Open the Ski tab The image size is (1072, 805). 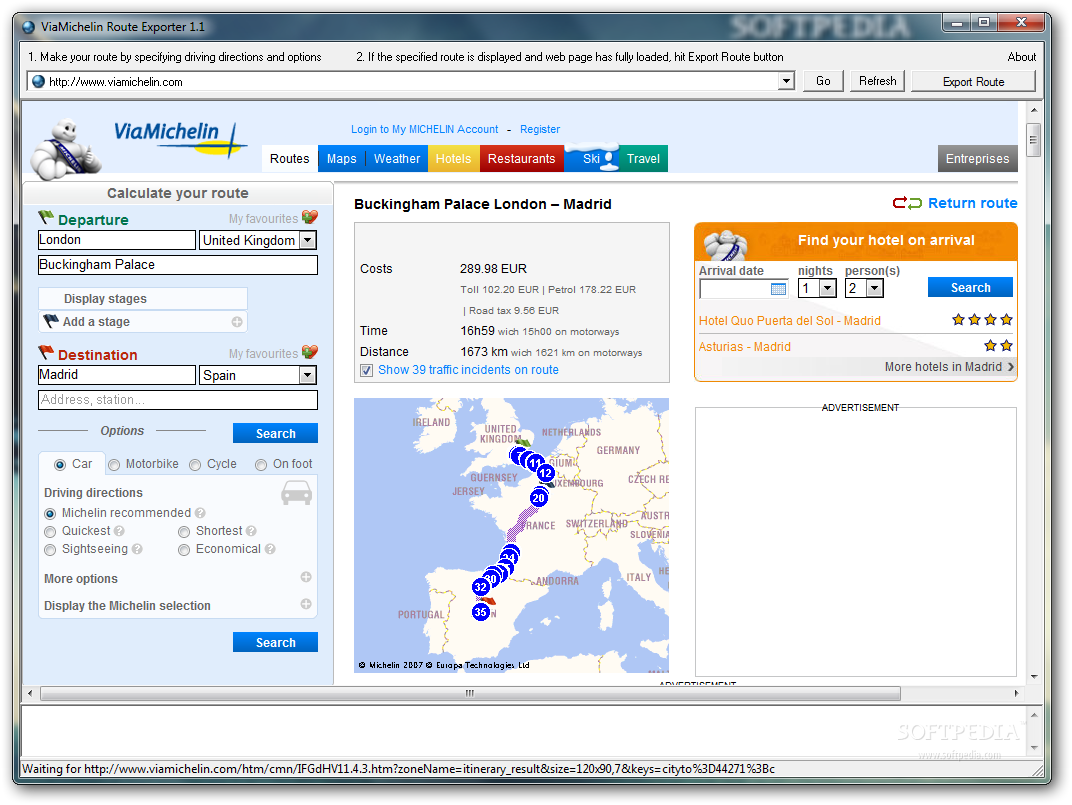591,159
